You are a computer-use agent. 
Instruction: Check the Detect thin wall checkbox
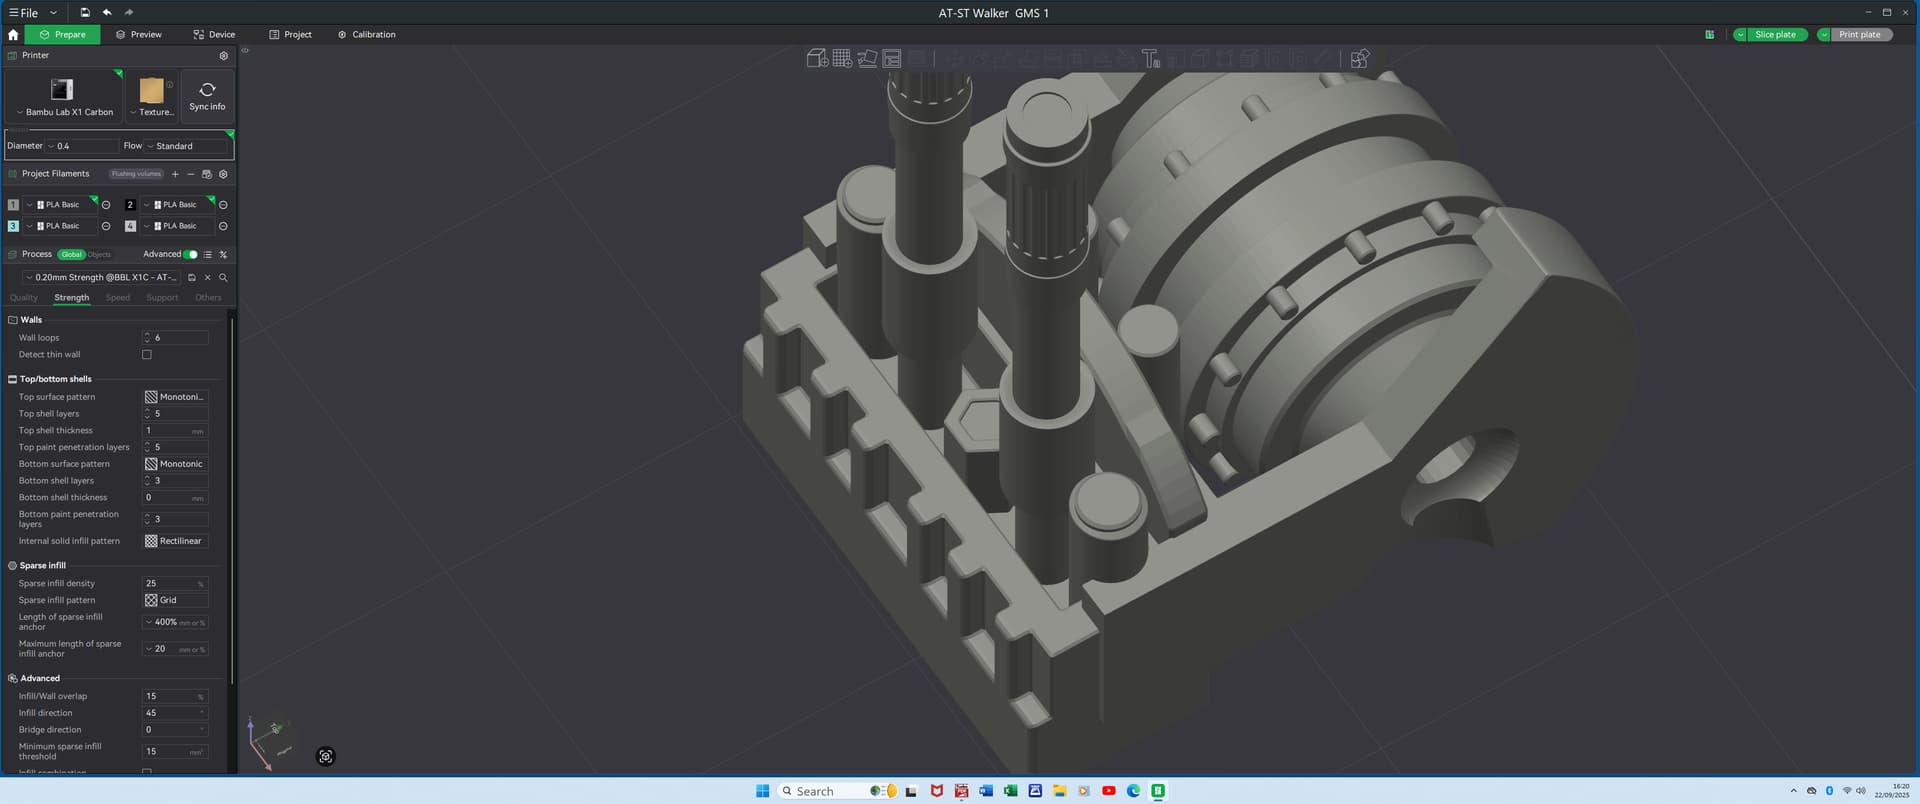[x=147, y=355]
